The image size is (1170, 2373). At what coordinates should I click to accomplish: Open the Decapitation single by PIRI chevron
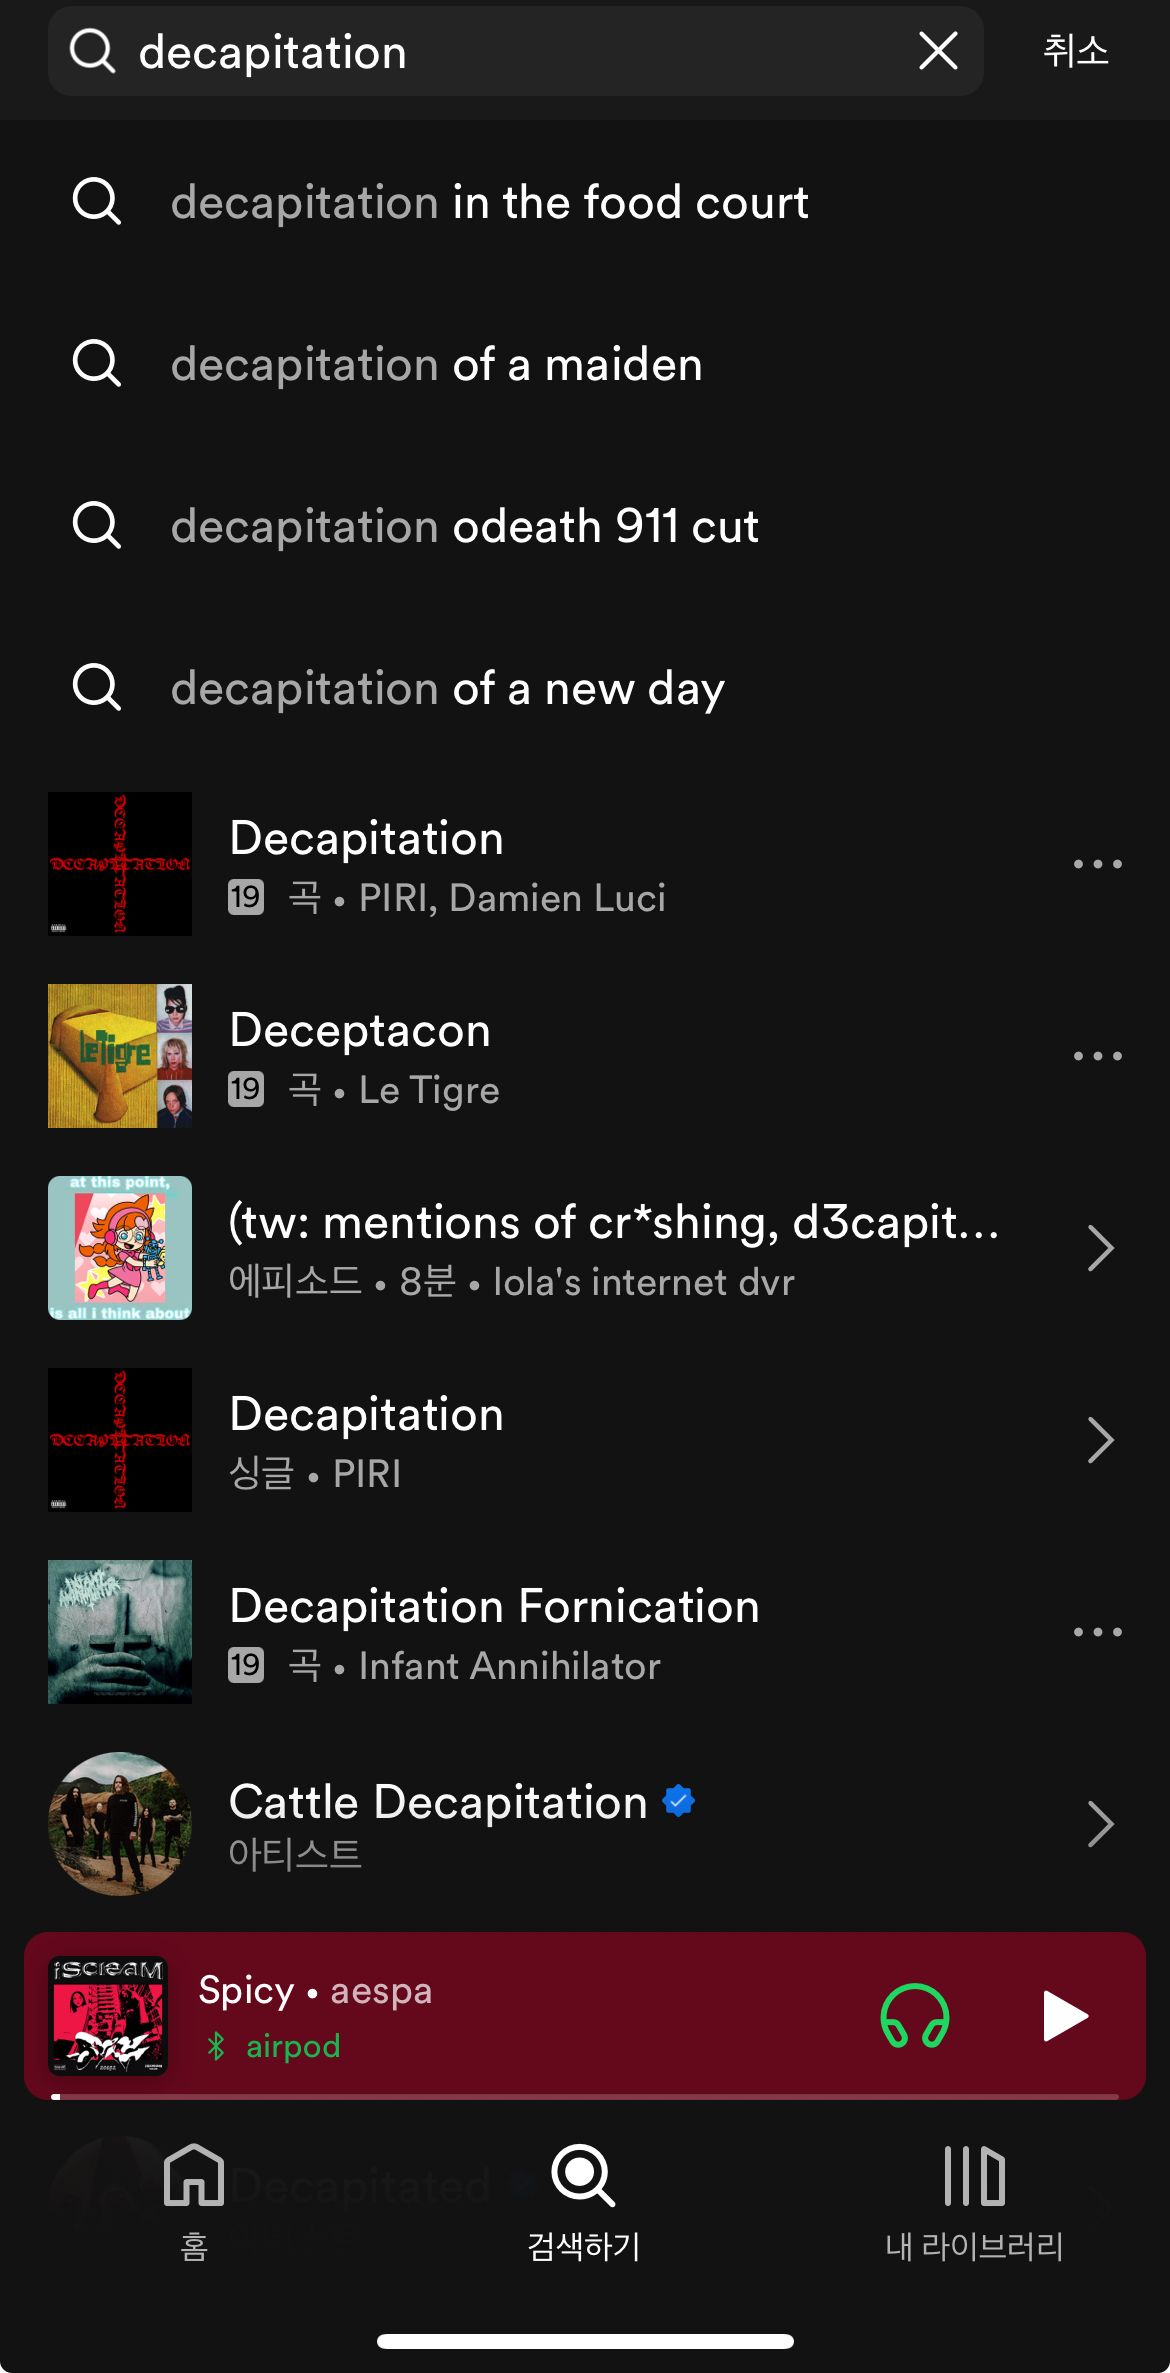point(1099,1440)
